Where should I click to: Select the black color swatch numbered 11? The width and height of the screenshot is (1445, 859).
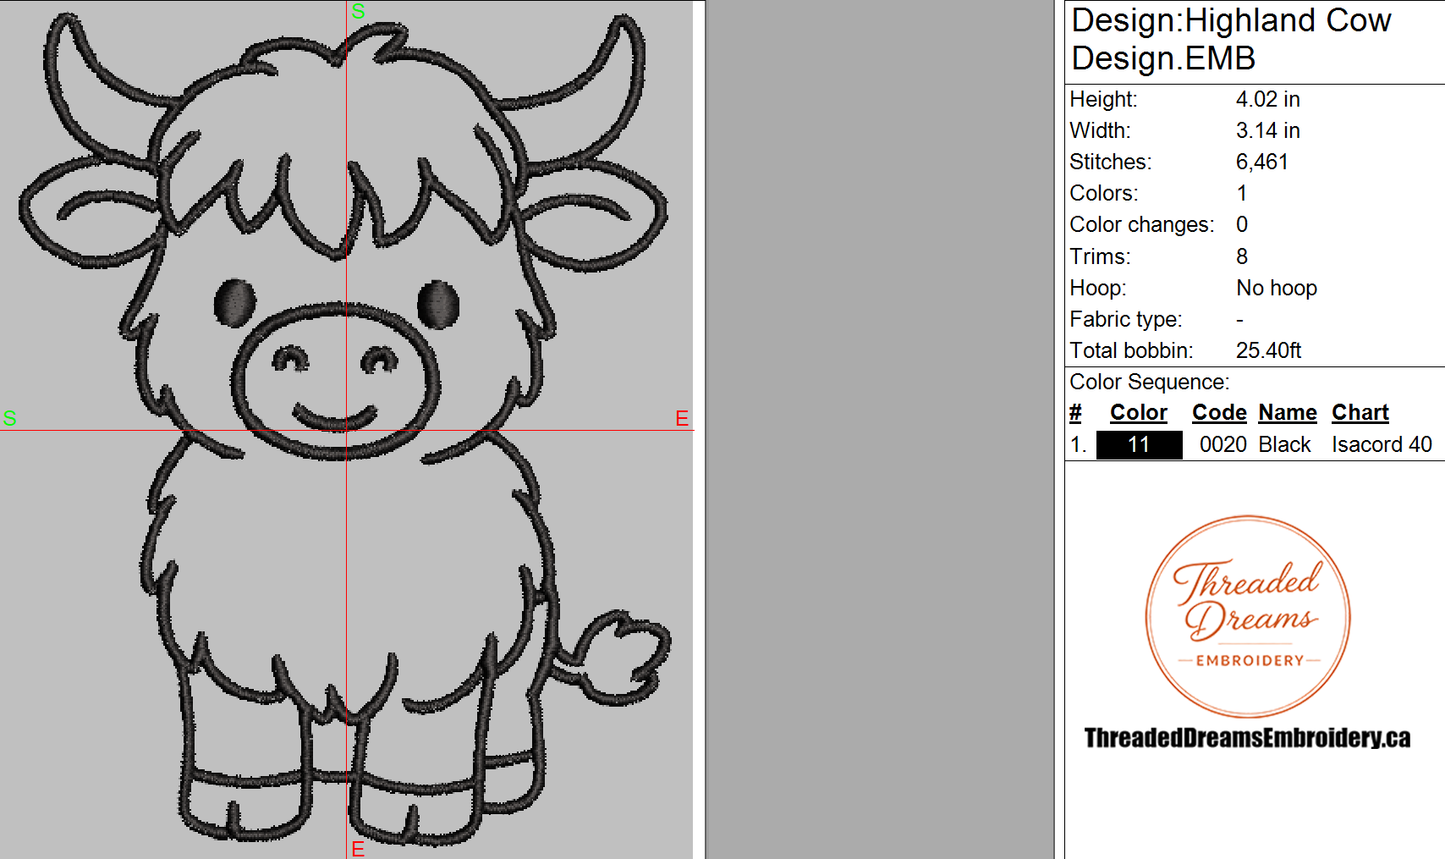[1139, 445]
